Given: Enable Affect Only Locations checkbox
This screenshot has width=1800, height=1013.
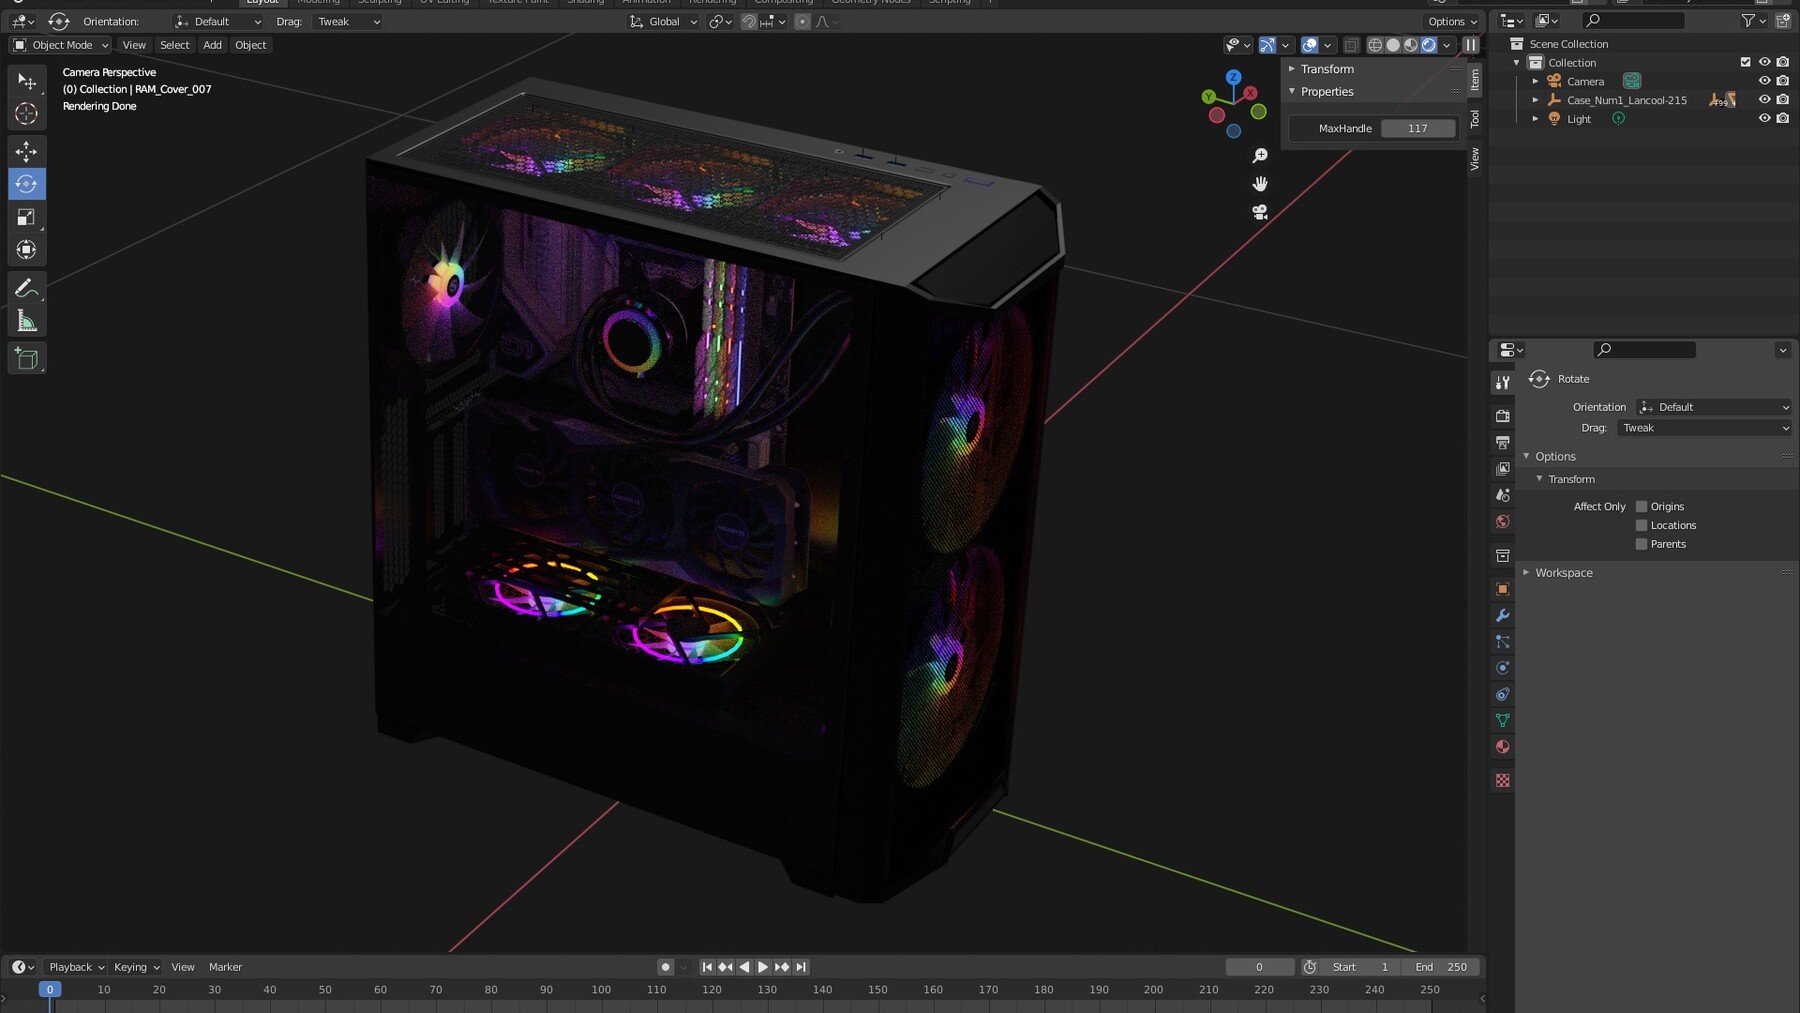Looking at the screenshot, I should point(1641,526).
